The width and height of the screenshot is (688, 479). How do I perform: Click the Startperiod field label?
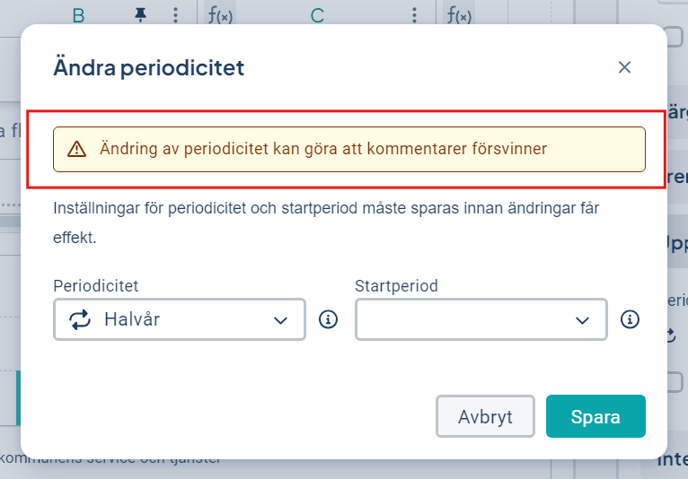396,286
